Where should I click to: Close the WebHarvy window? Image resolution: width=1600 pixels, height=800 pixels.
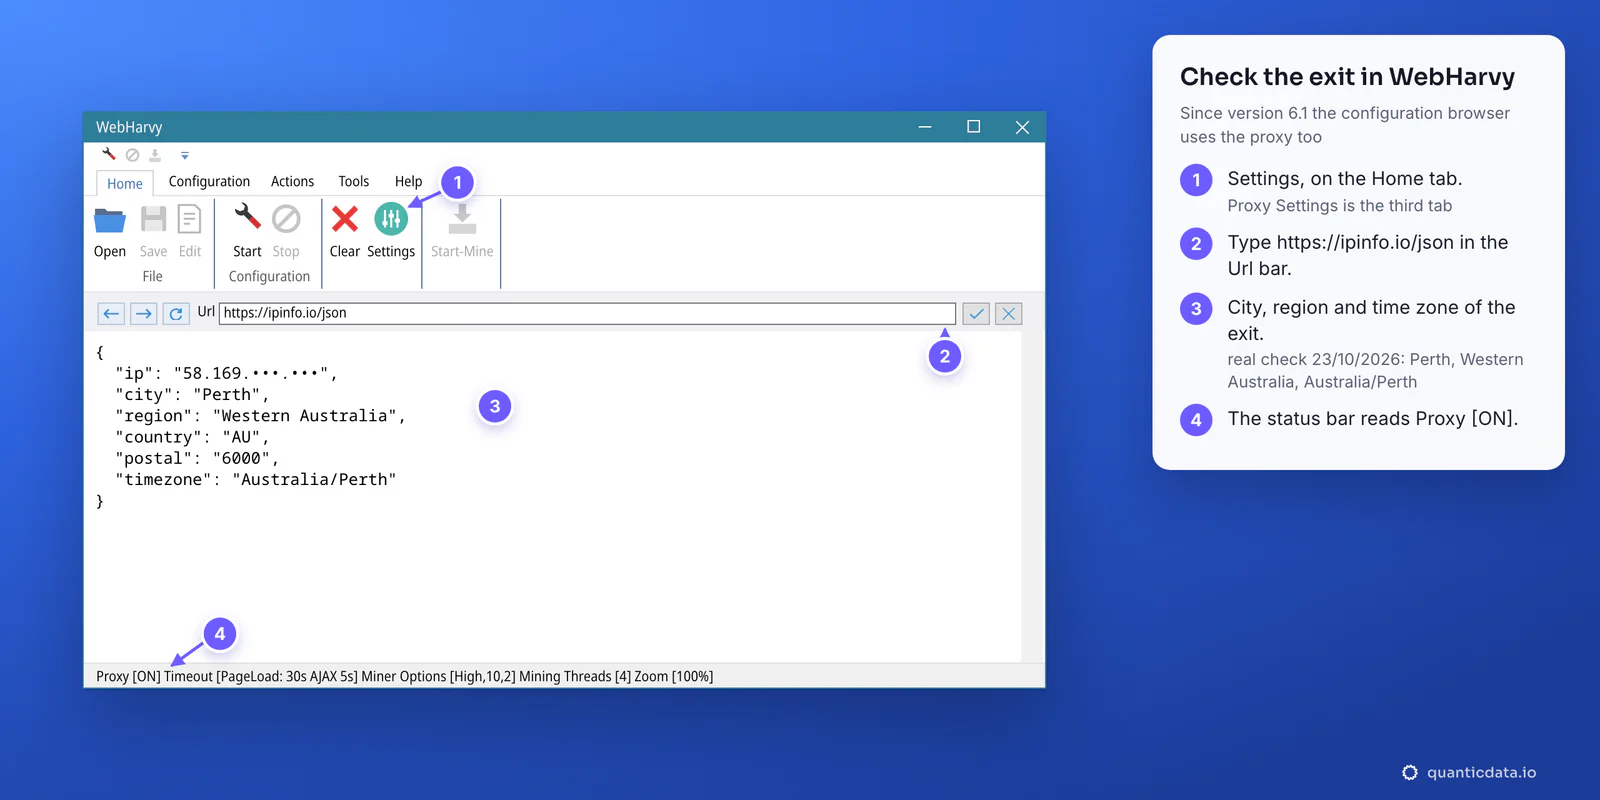coord(1022,127)
